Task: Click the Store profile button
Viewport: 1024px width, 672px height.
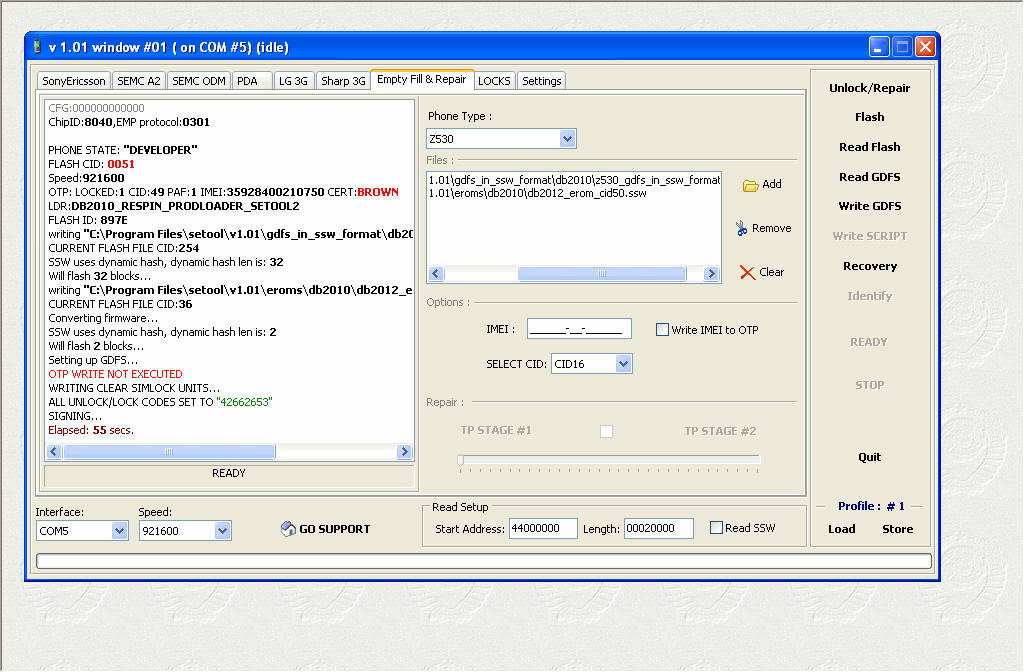Action: click(x=897, y=529)
